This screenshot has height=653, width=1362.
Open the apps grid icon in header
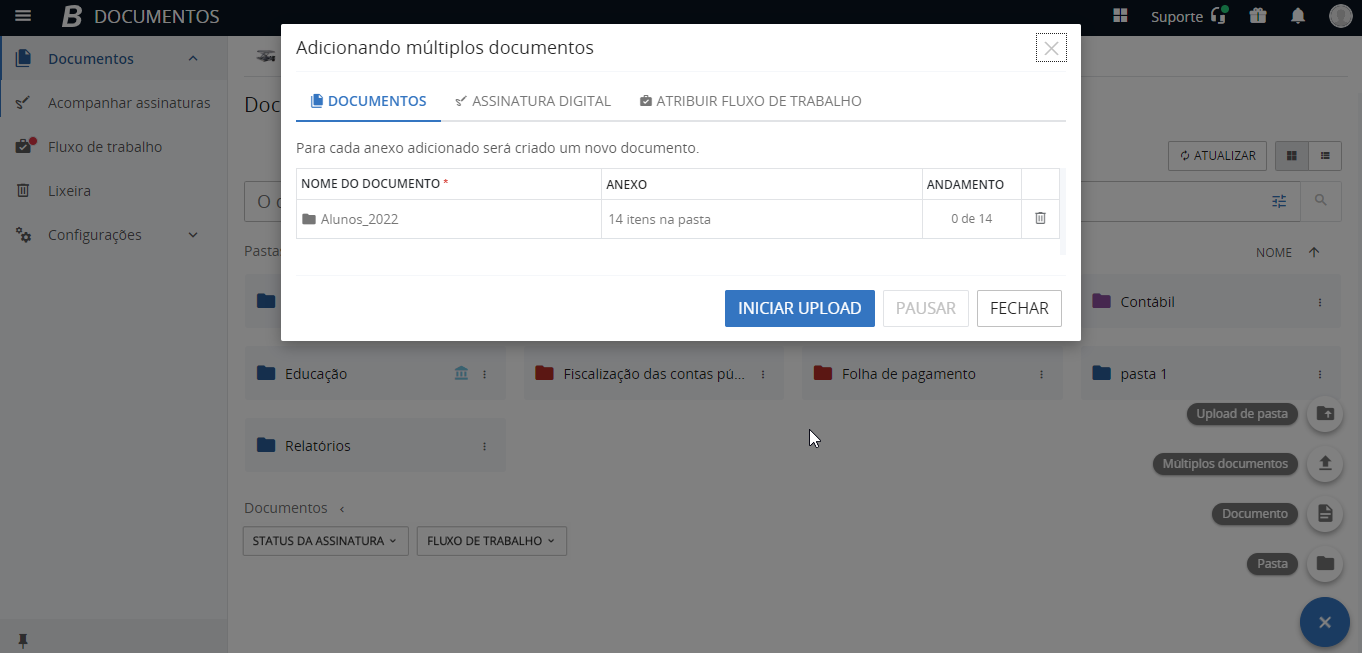point(1120,16)
